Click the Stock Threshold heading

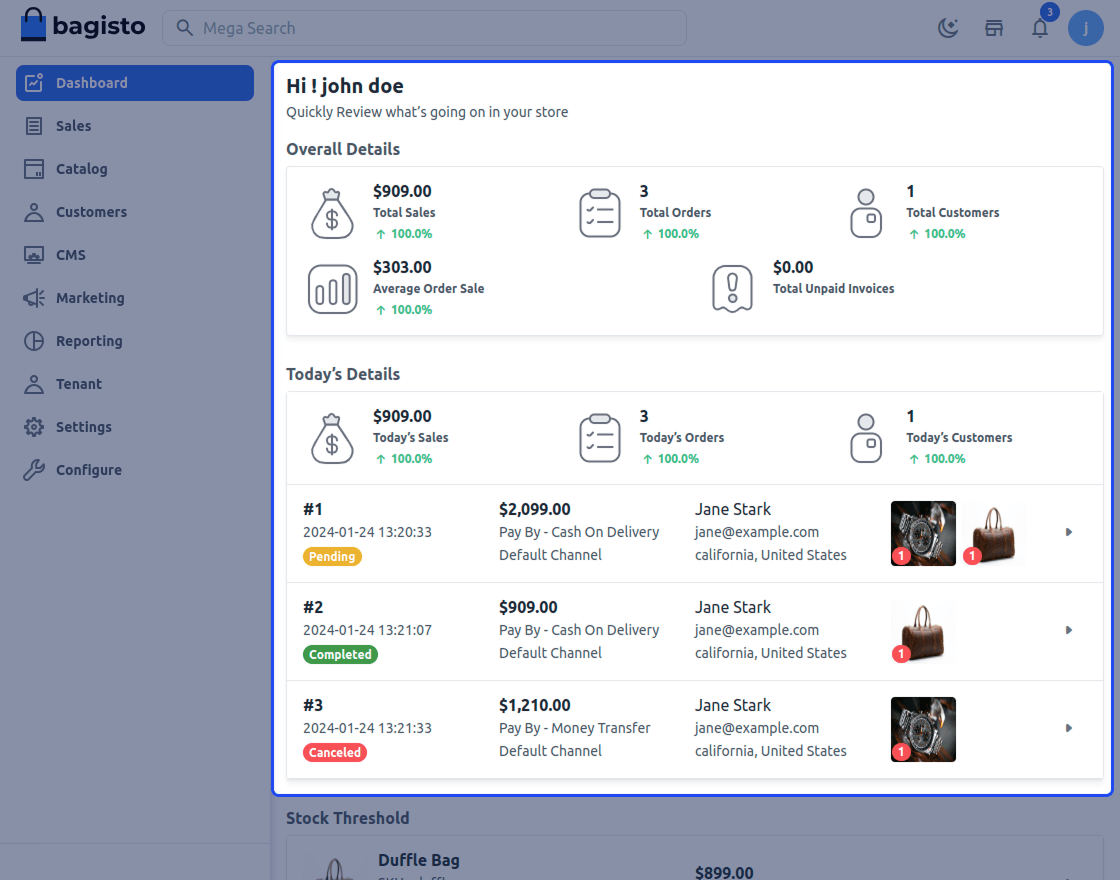[348, 818]
